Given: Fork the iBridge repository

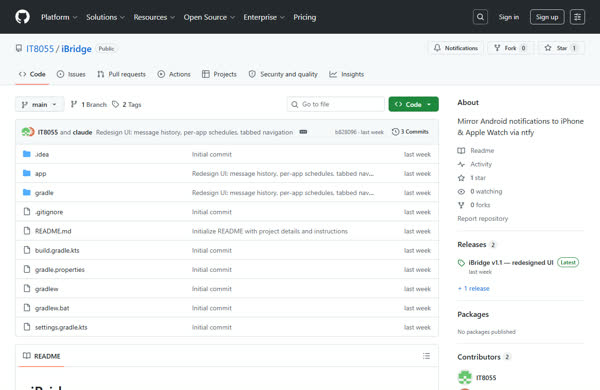Looking at the screenshot, I should click(510, 48).
